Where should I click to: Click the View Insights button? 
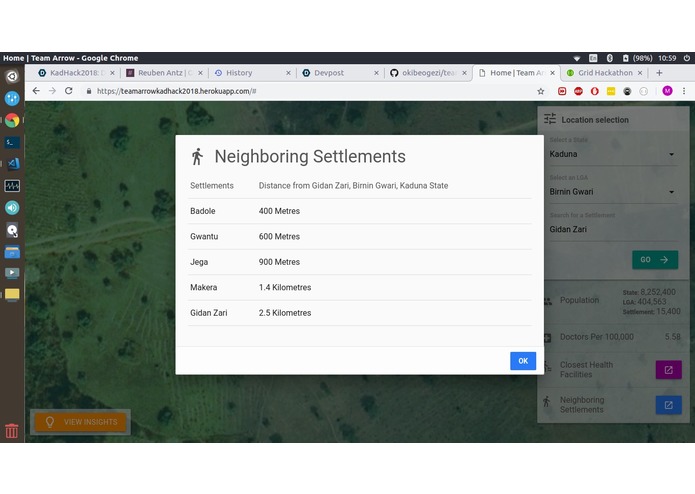coord(81,422)
